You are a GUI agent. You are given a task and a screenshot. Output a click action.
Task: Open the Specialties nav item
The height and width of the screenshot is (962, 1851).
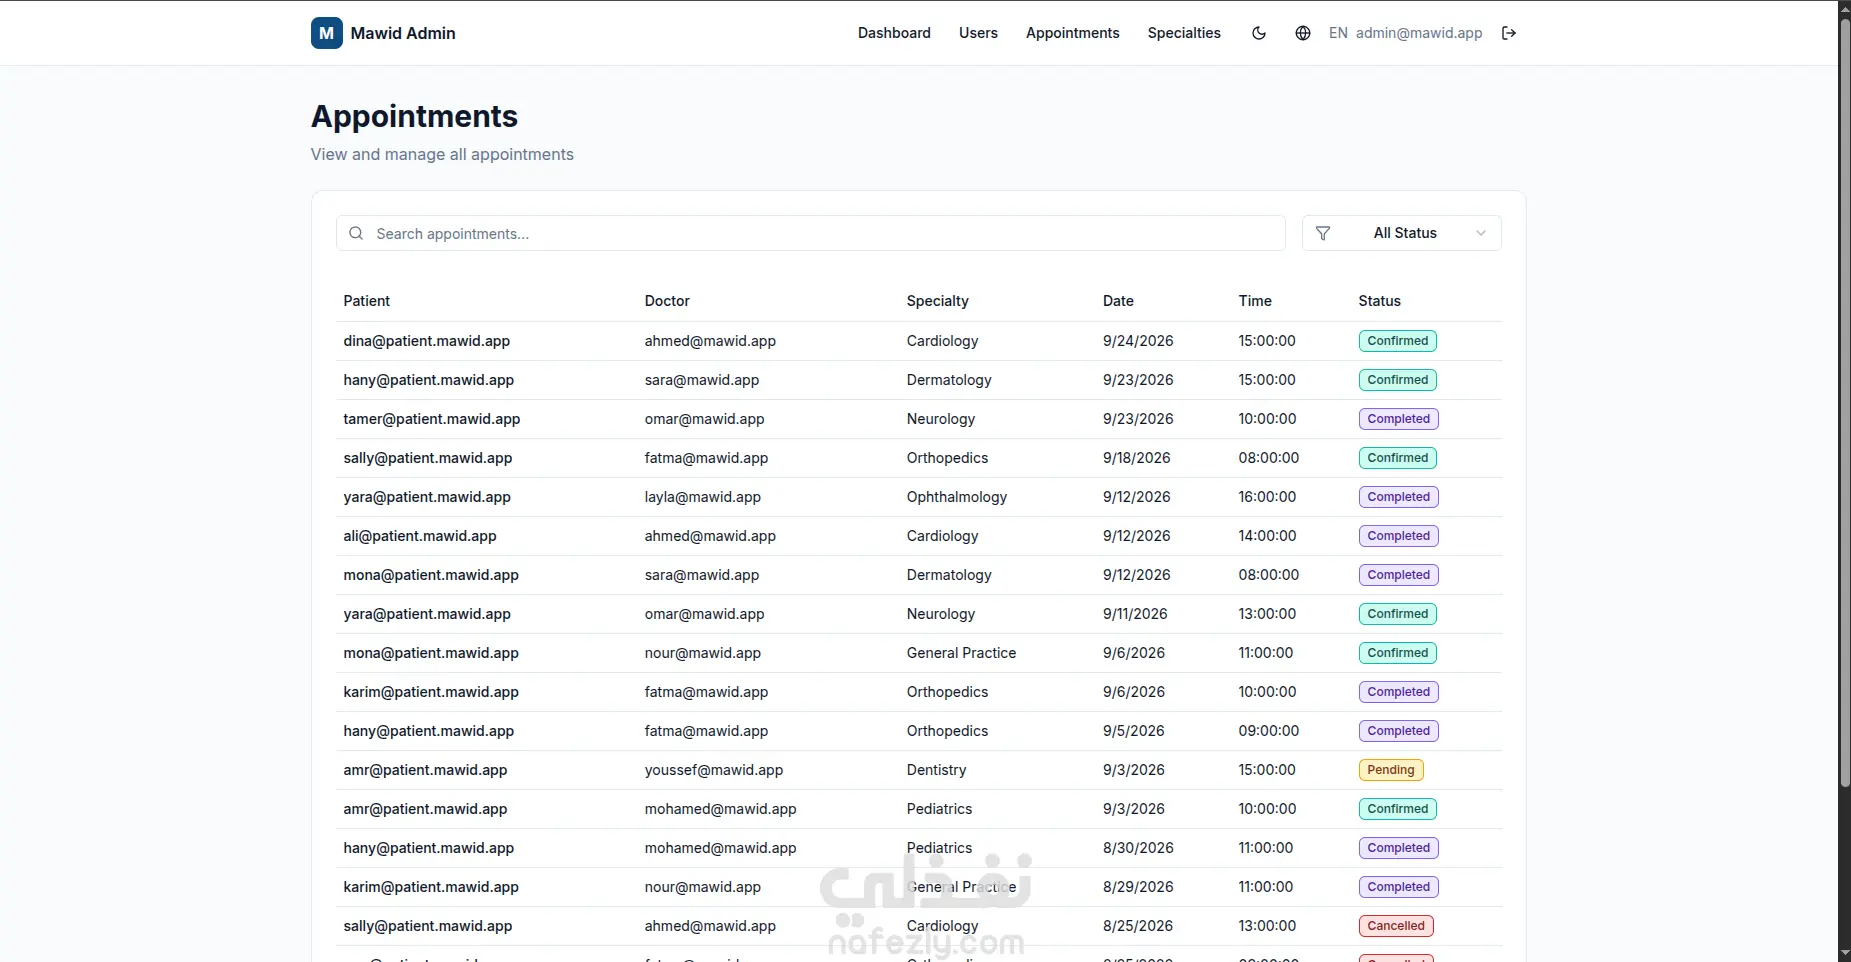click(x=1184, y=33)
